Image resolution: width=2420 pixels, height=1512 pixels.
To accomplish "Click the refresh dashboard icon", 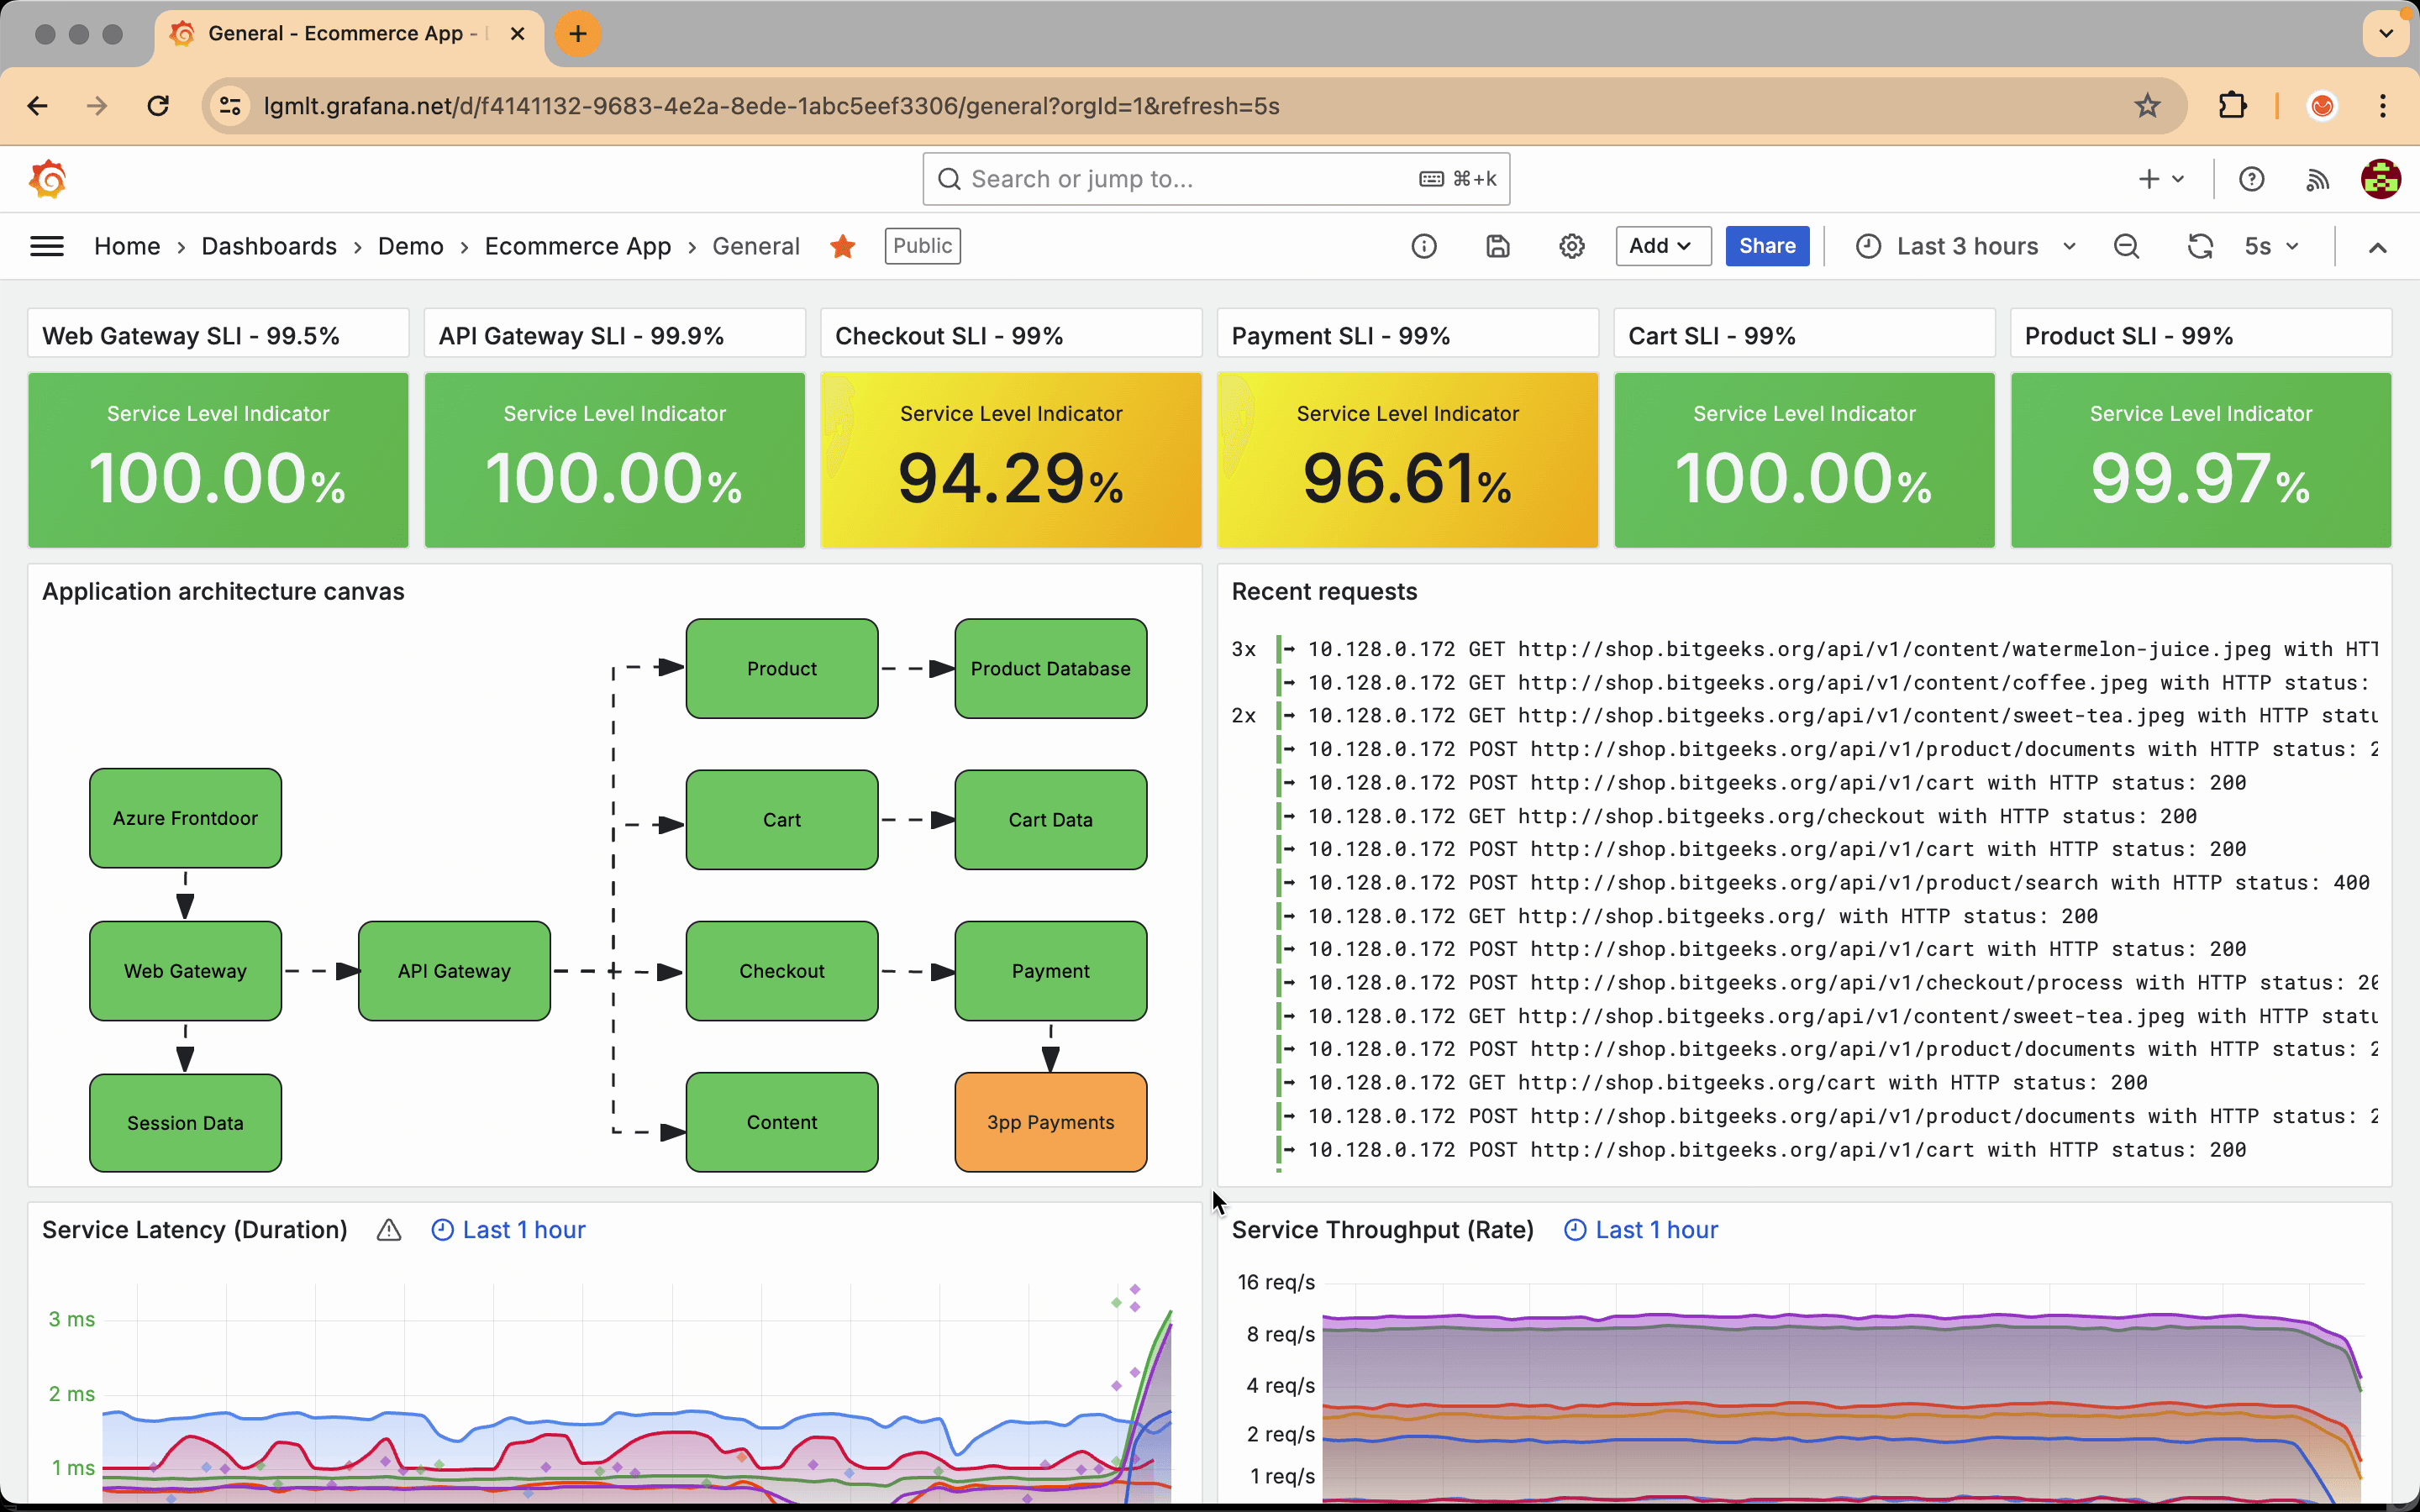I will tap(2199, 246).
